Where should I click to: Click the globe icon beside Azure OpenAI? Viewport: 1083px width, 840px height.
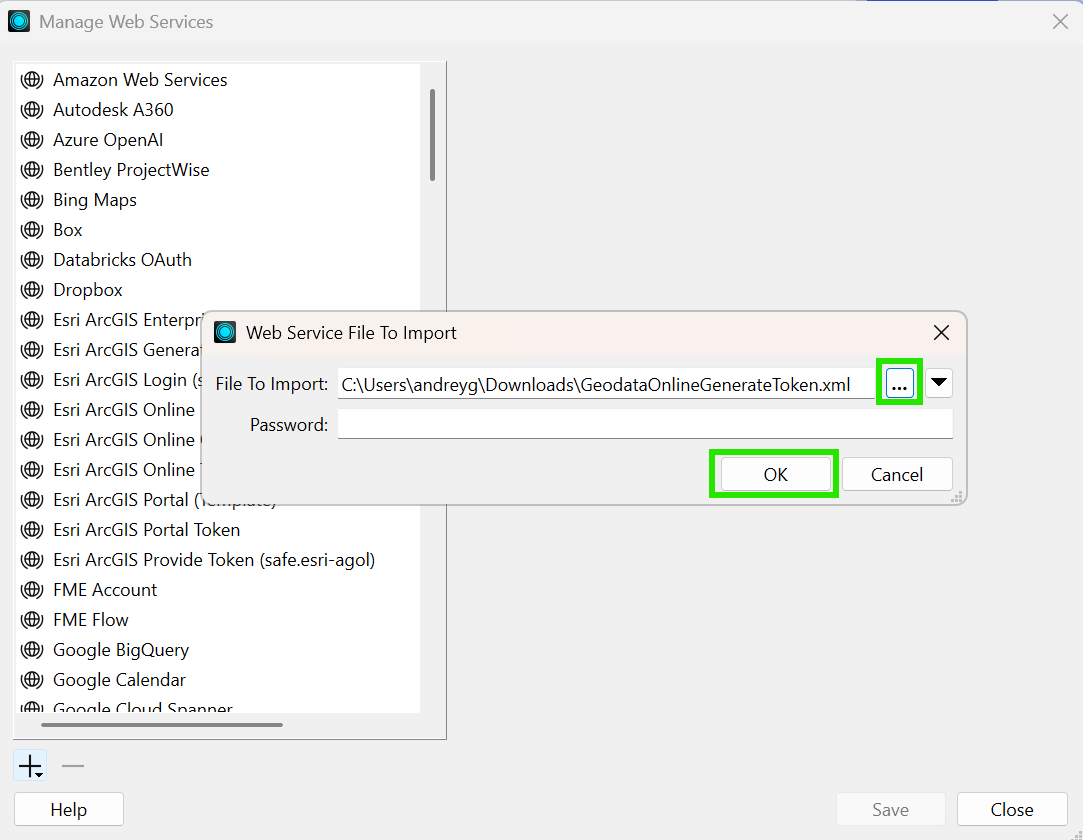pyautogui.click(x=32, y=140)
